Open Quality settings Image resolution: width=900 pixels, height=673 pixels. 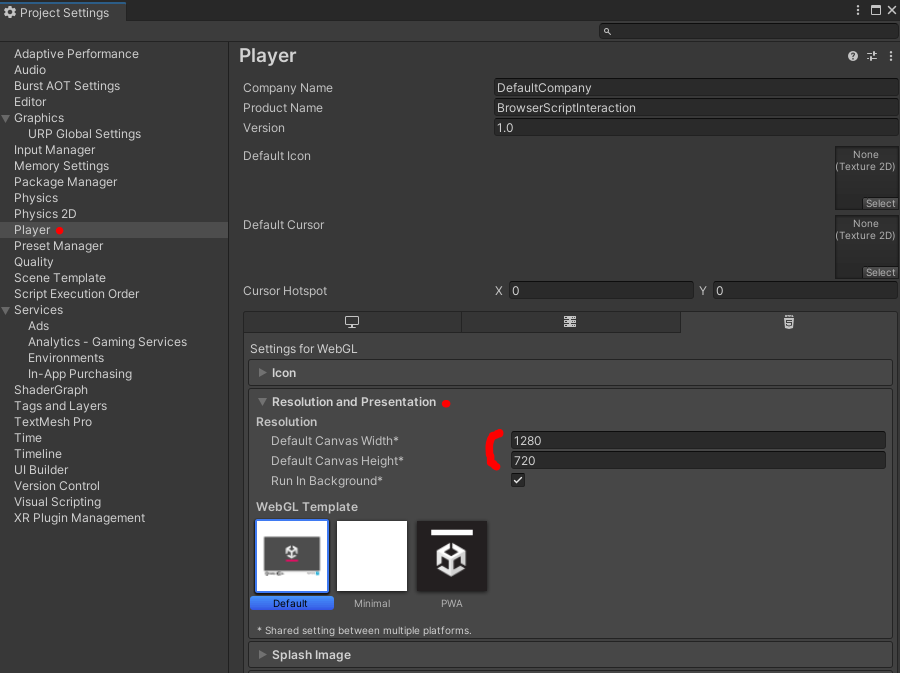(34, 262)
